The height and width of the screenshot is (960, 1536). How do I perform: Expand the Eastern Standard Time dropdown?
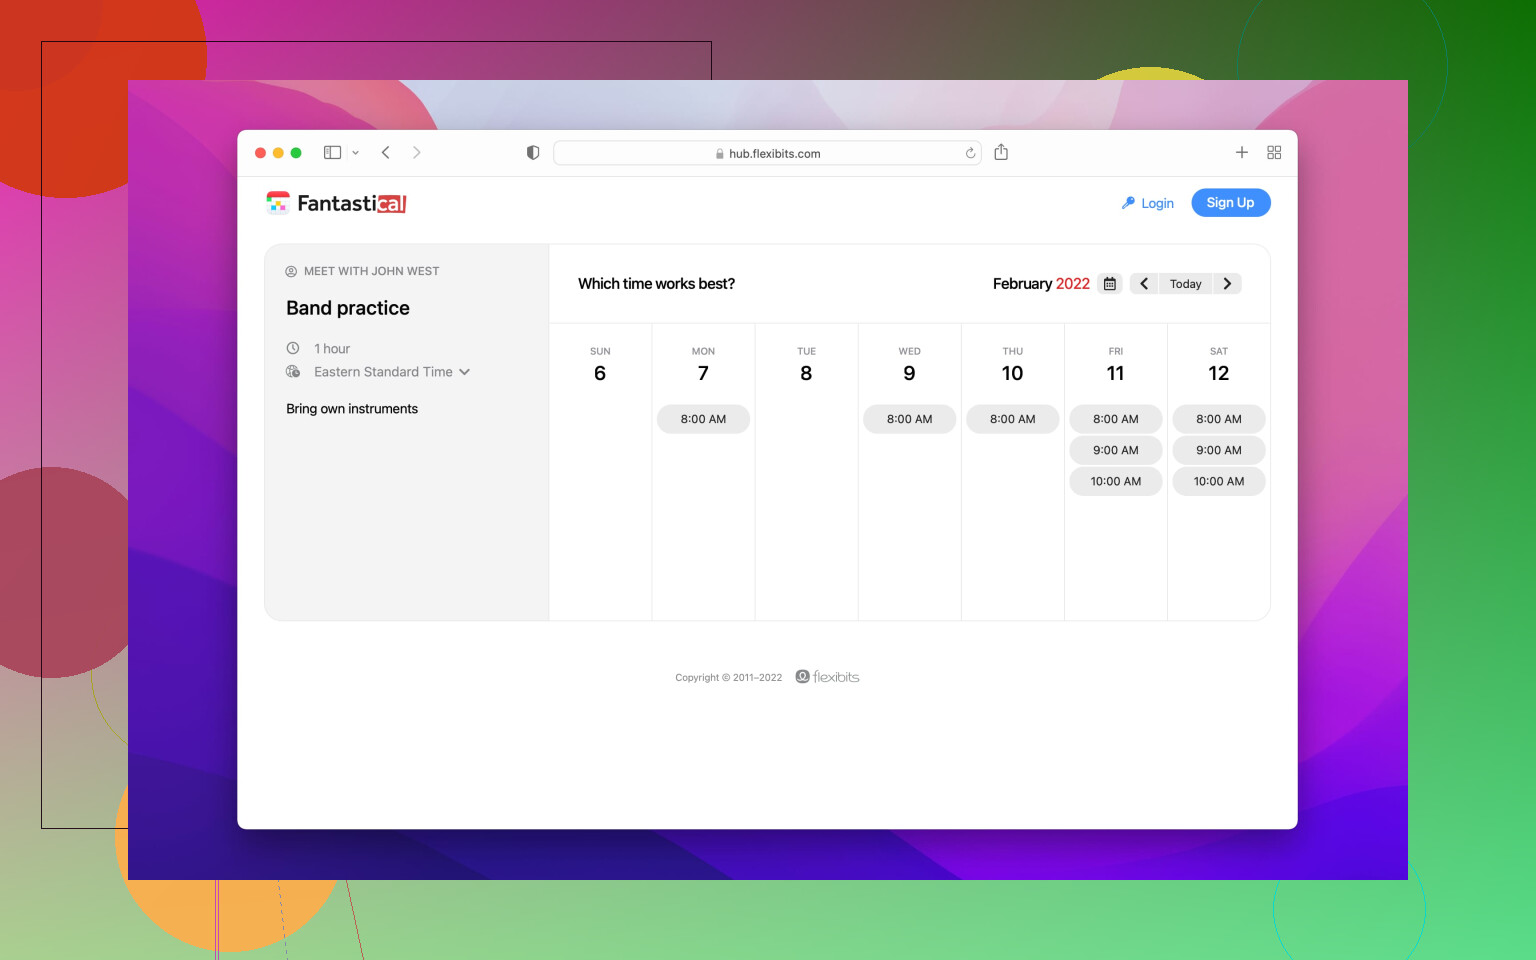391,372
